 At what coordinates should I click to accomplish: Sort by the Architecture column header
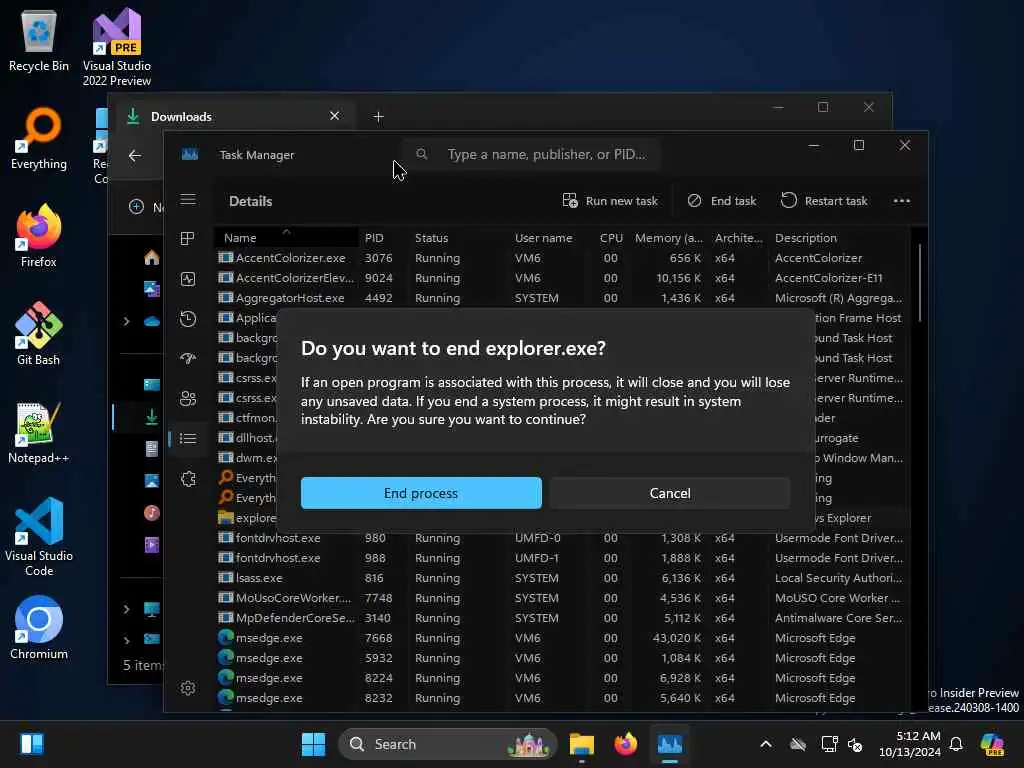[x=739, y=238]
